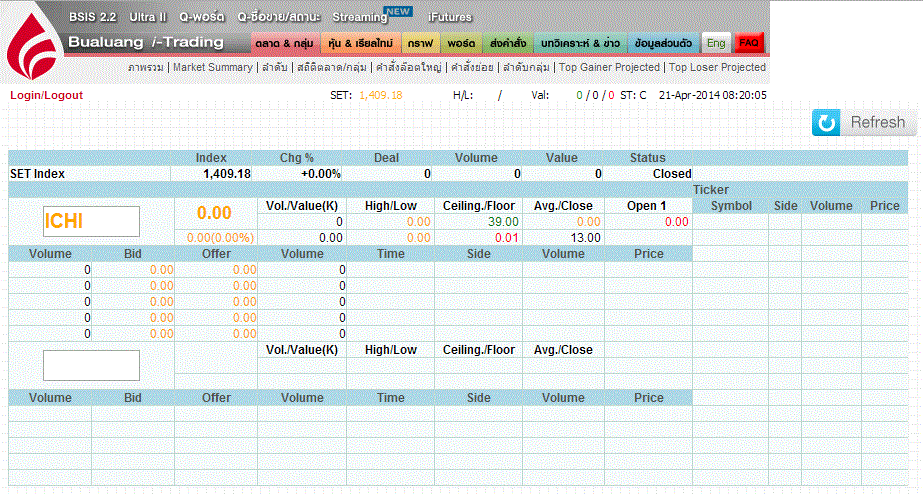
Task: Open the red FAQ button
Action: click(x=749, y=43)
